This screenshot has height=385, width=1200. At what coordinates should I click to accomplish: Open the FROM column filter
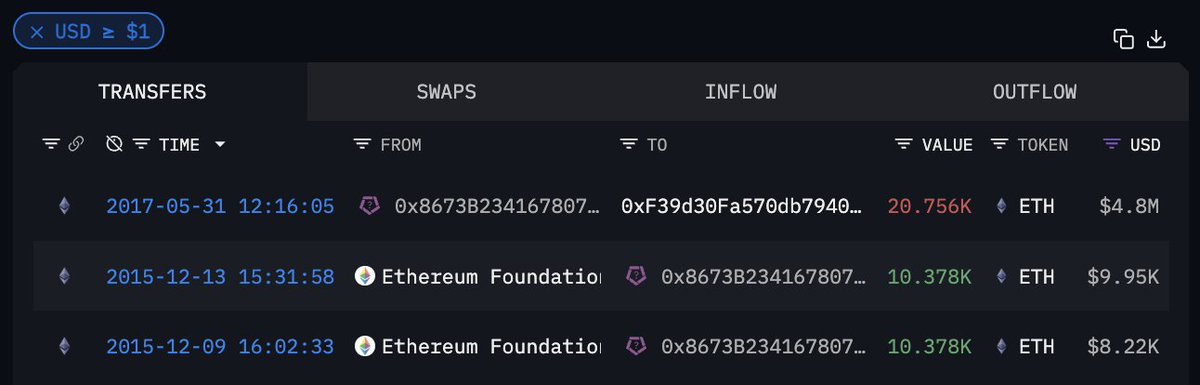coord(363,145)
